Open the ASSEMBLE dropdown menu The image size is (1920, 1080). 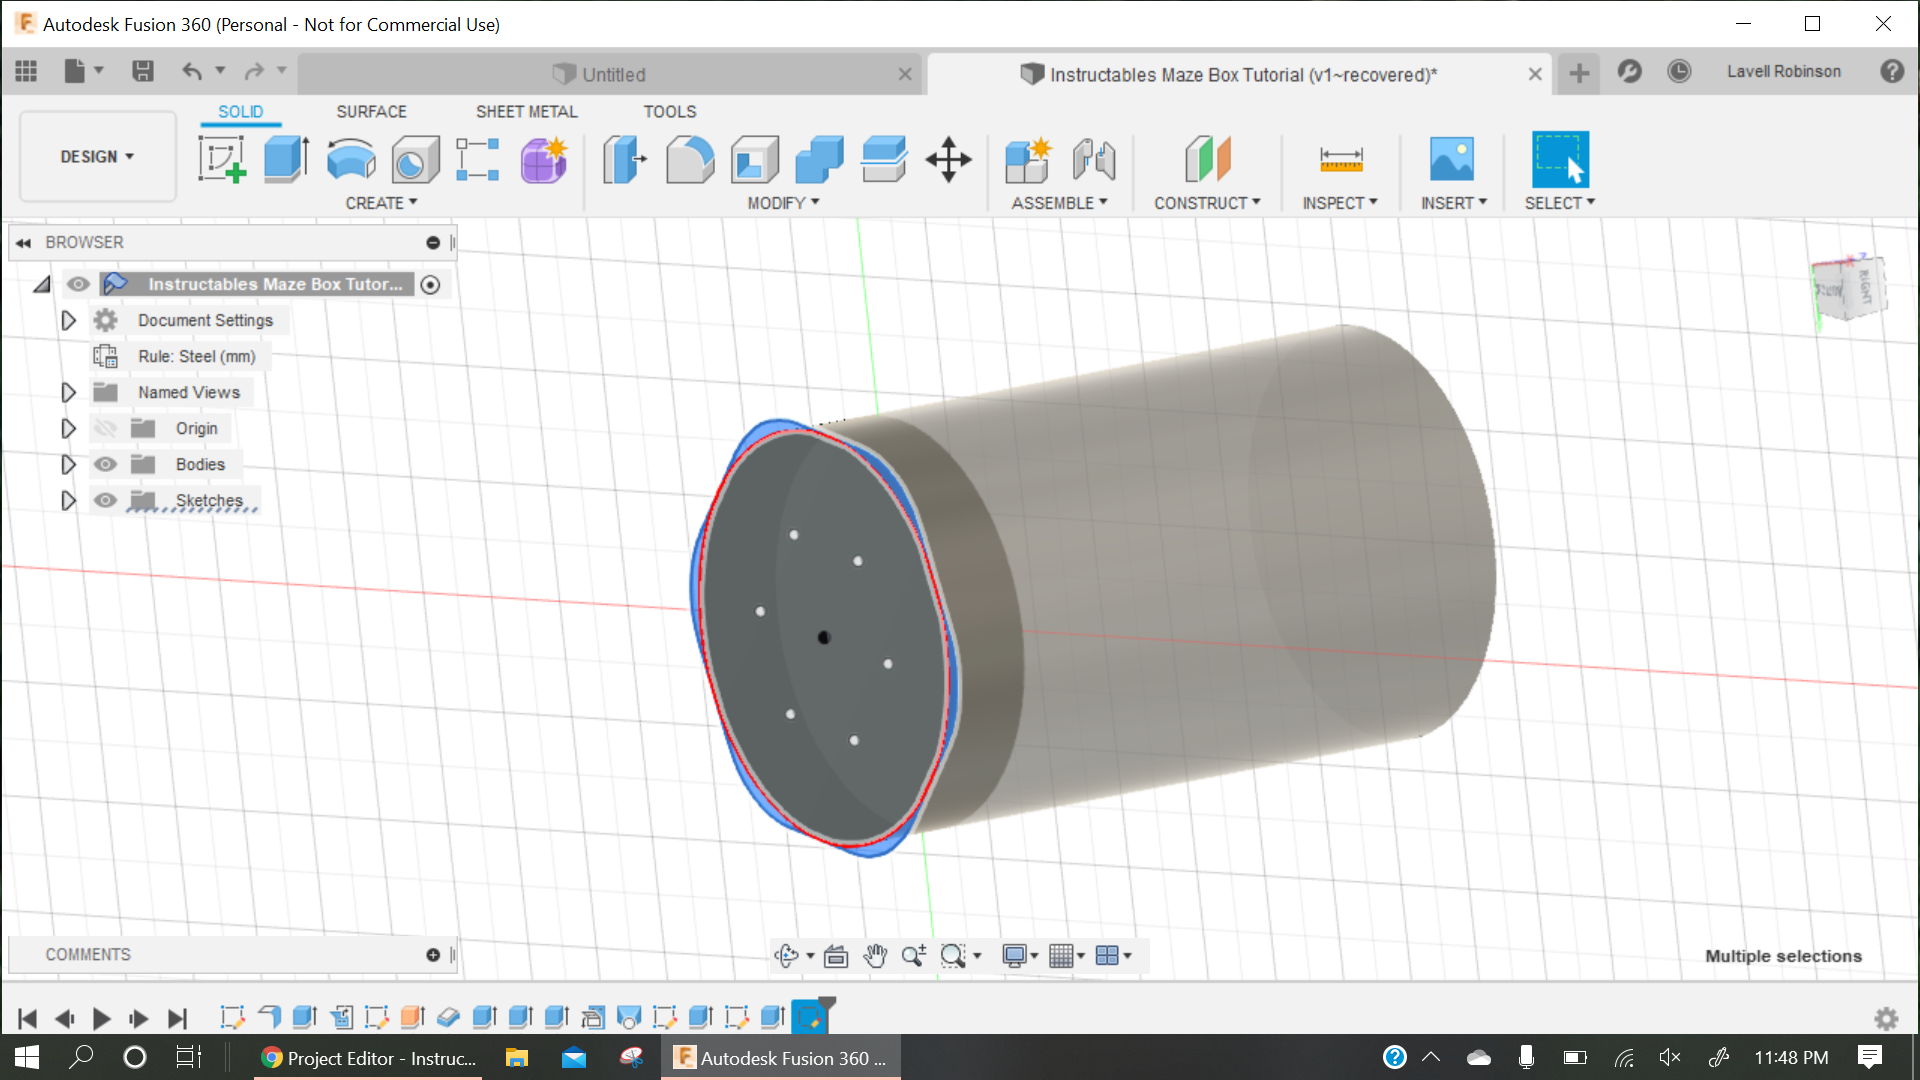tap(1059, 203)
